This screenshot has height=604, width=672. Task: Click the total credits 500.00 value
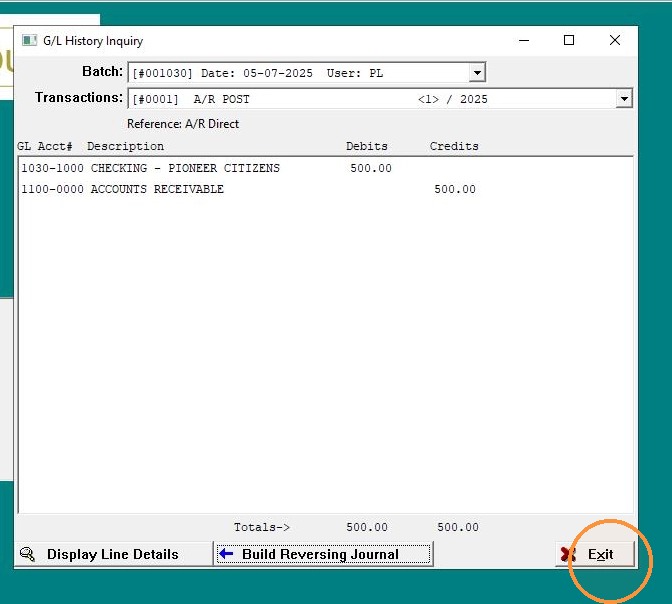(458, 527)
